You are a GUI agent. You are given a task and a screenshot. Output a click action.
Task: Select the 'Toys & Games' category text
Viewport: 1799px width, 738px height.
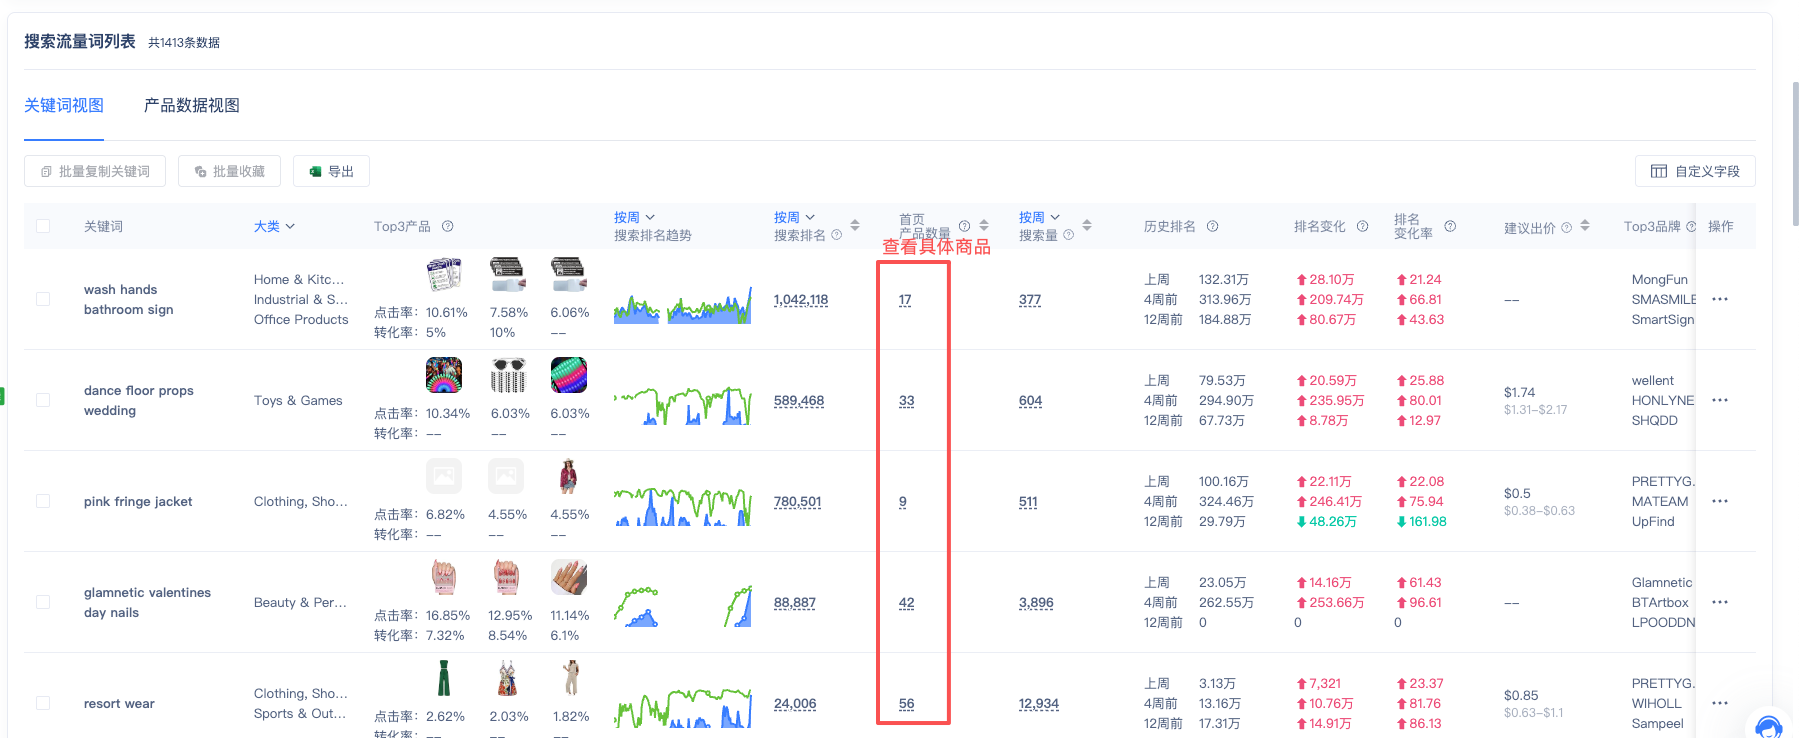click(298, 400)
